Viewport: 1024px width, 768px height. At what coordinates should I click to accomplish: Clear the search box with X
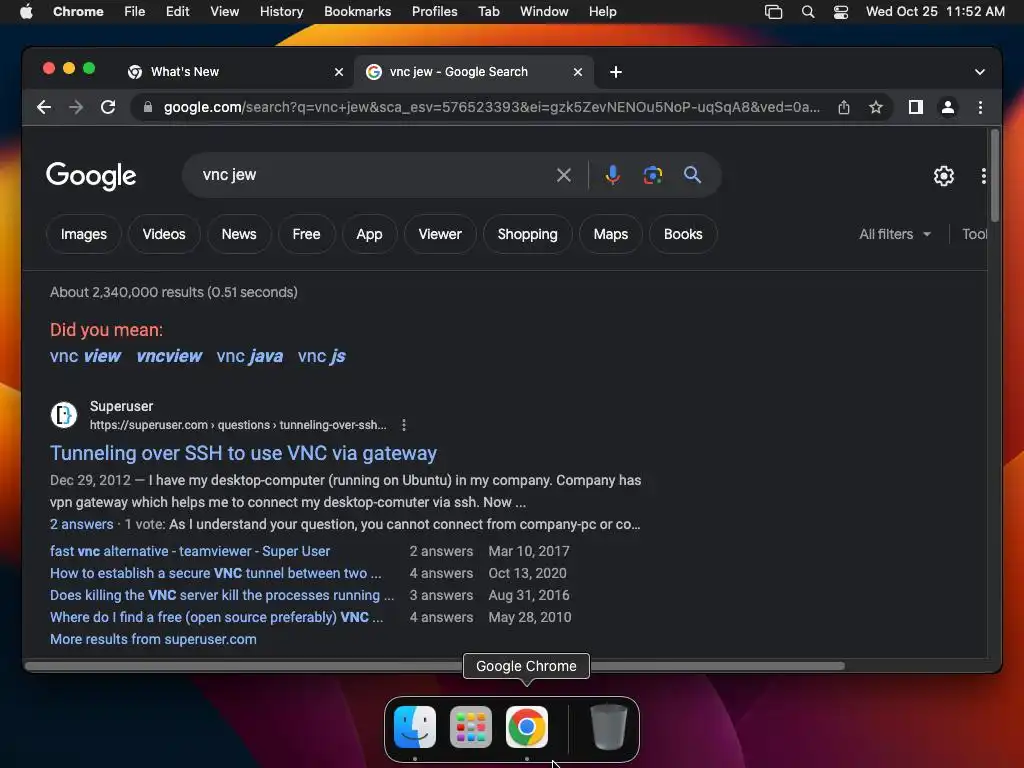pos(564,175)
